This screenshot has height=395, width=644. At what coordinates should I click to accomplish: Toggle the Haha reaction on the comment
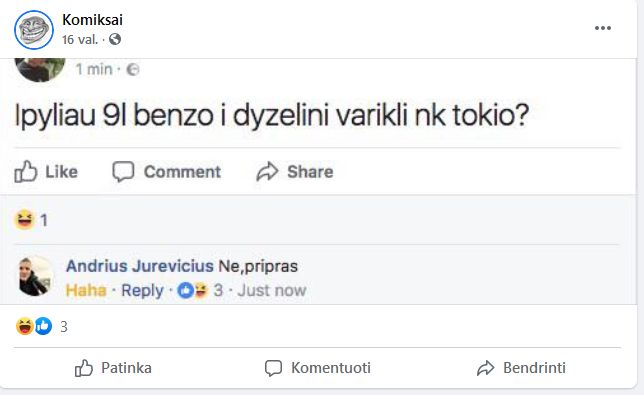[86, 290]
